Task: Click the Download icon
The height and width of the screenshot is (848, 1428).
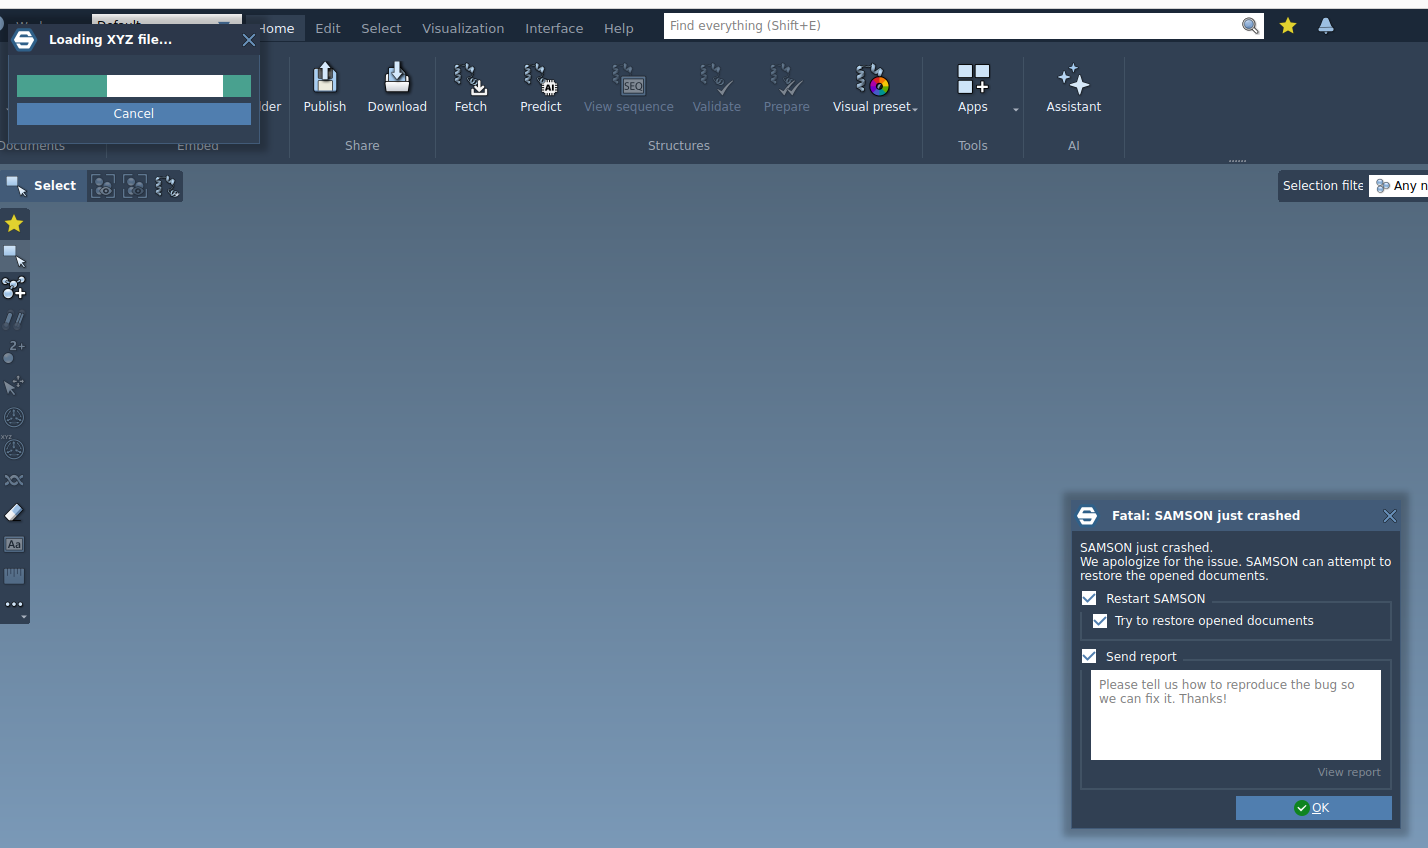Action: coord(397,78)
